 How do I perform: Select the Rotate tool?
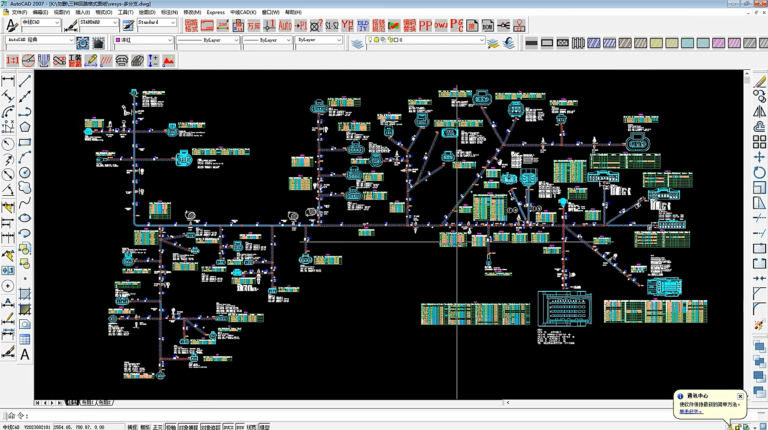point(760,172)
